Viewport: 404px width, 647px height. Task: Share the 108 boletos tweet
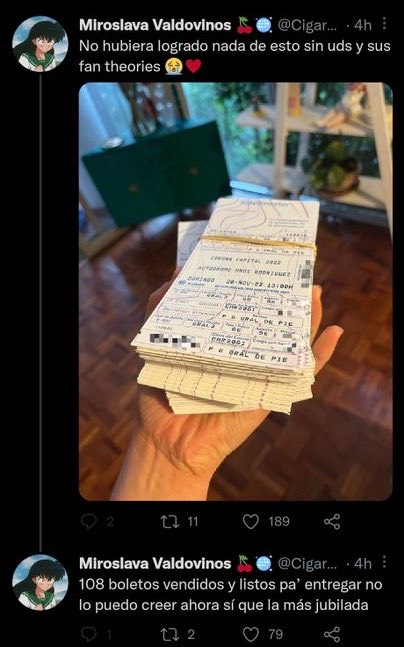point(332,634)
